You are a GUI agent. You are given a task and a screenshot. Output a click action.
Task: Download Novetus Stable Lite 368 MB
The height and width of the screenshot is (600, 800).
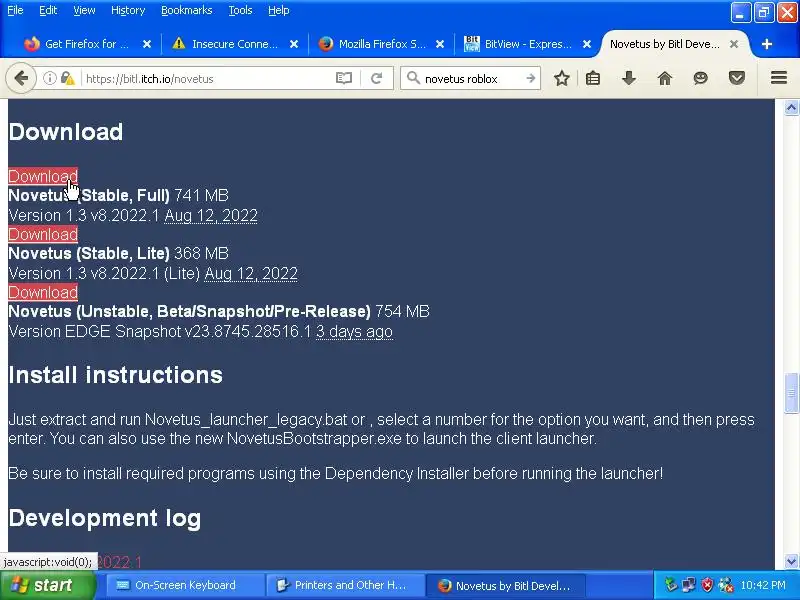point(43,234)
